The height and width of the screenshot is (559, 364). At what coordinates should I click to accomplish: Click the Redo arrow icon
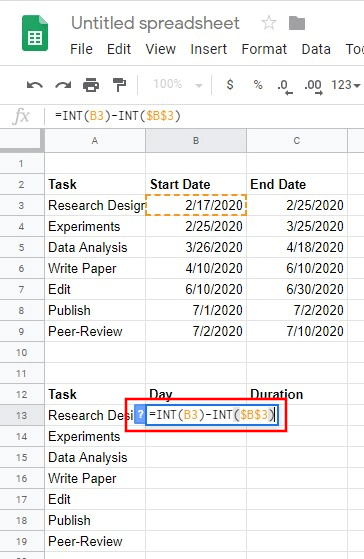[x=63, y=85]
